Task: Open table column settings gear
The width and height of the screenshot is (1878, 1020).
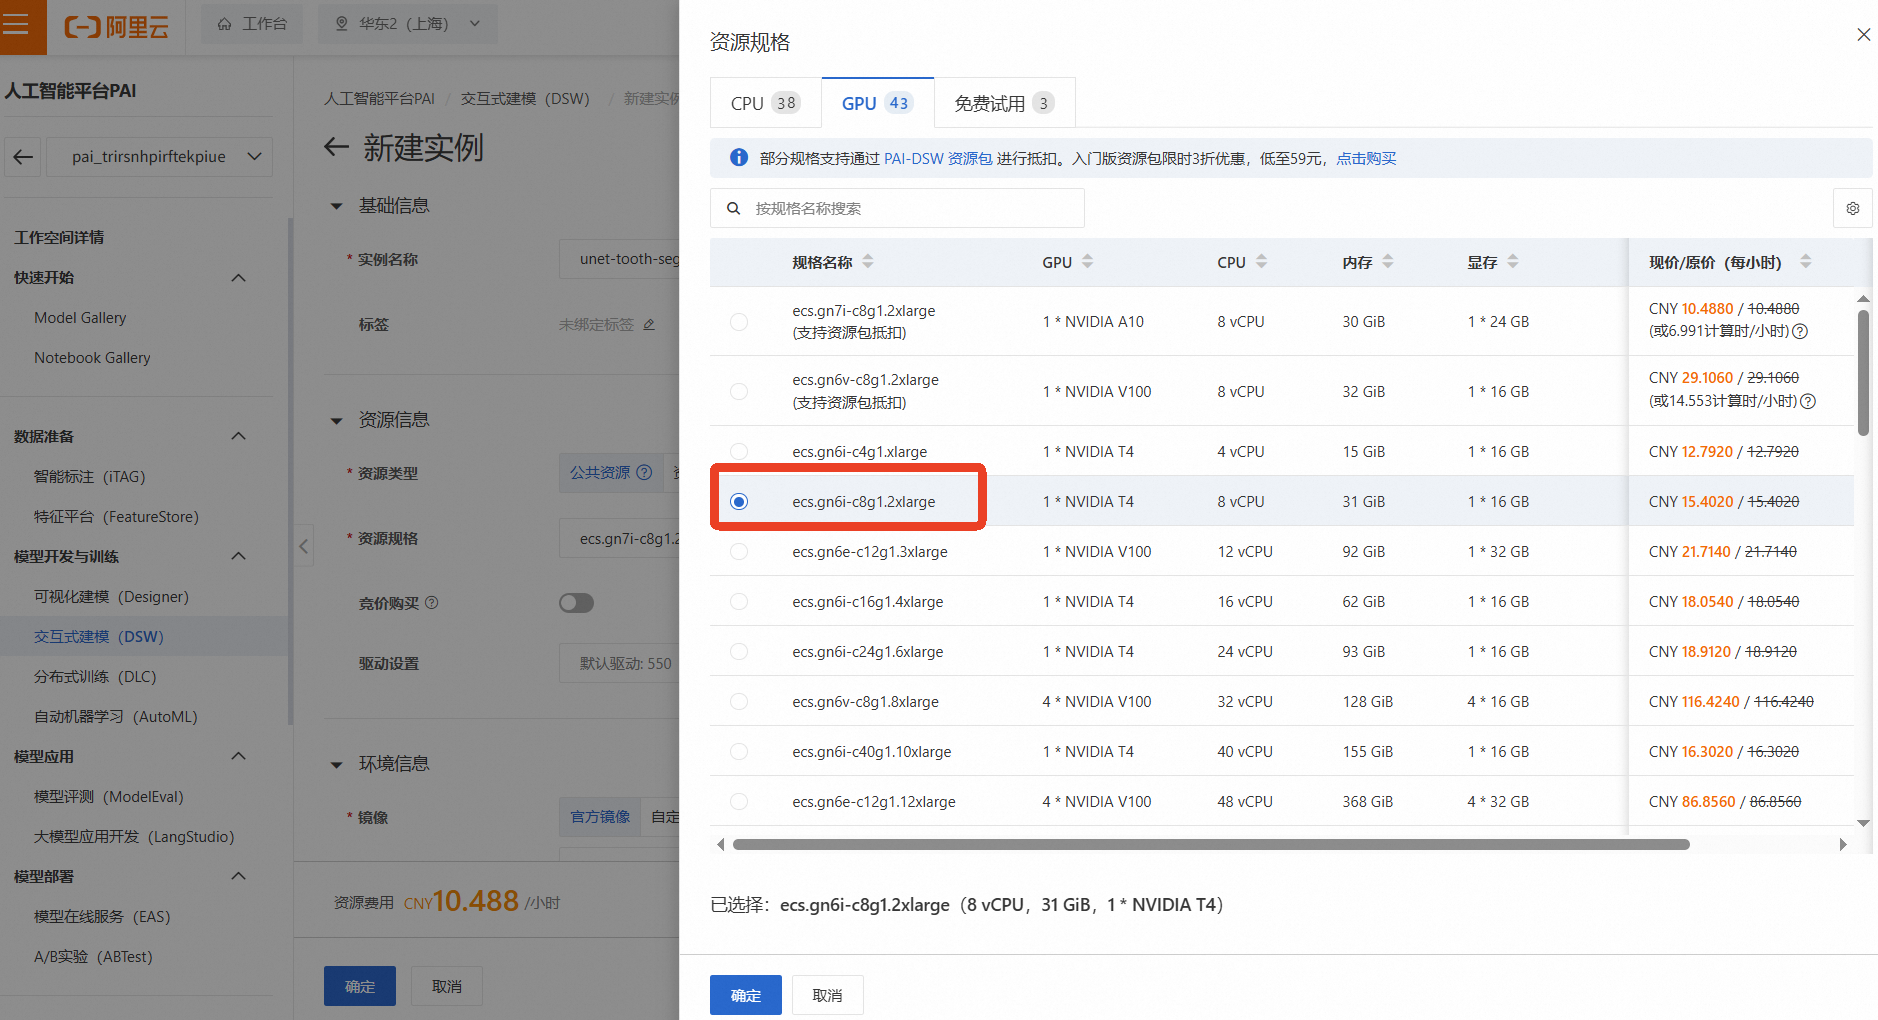Action: (1852, 209)
